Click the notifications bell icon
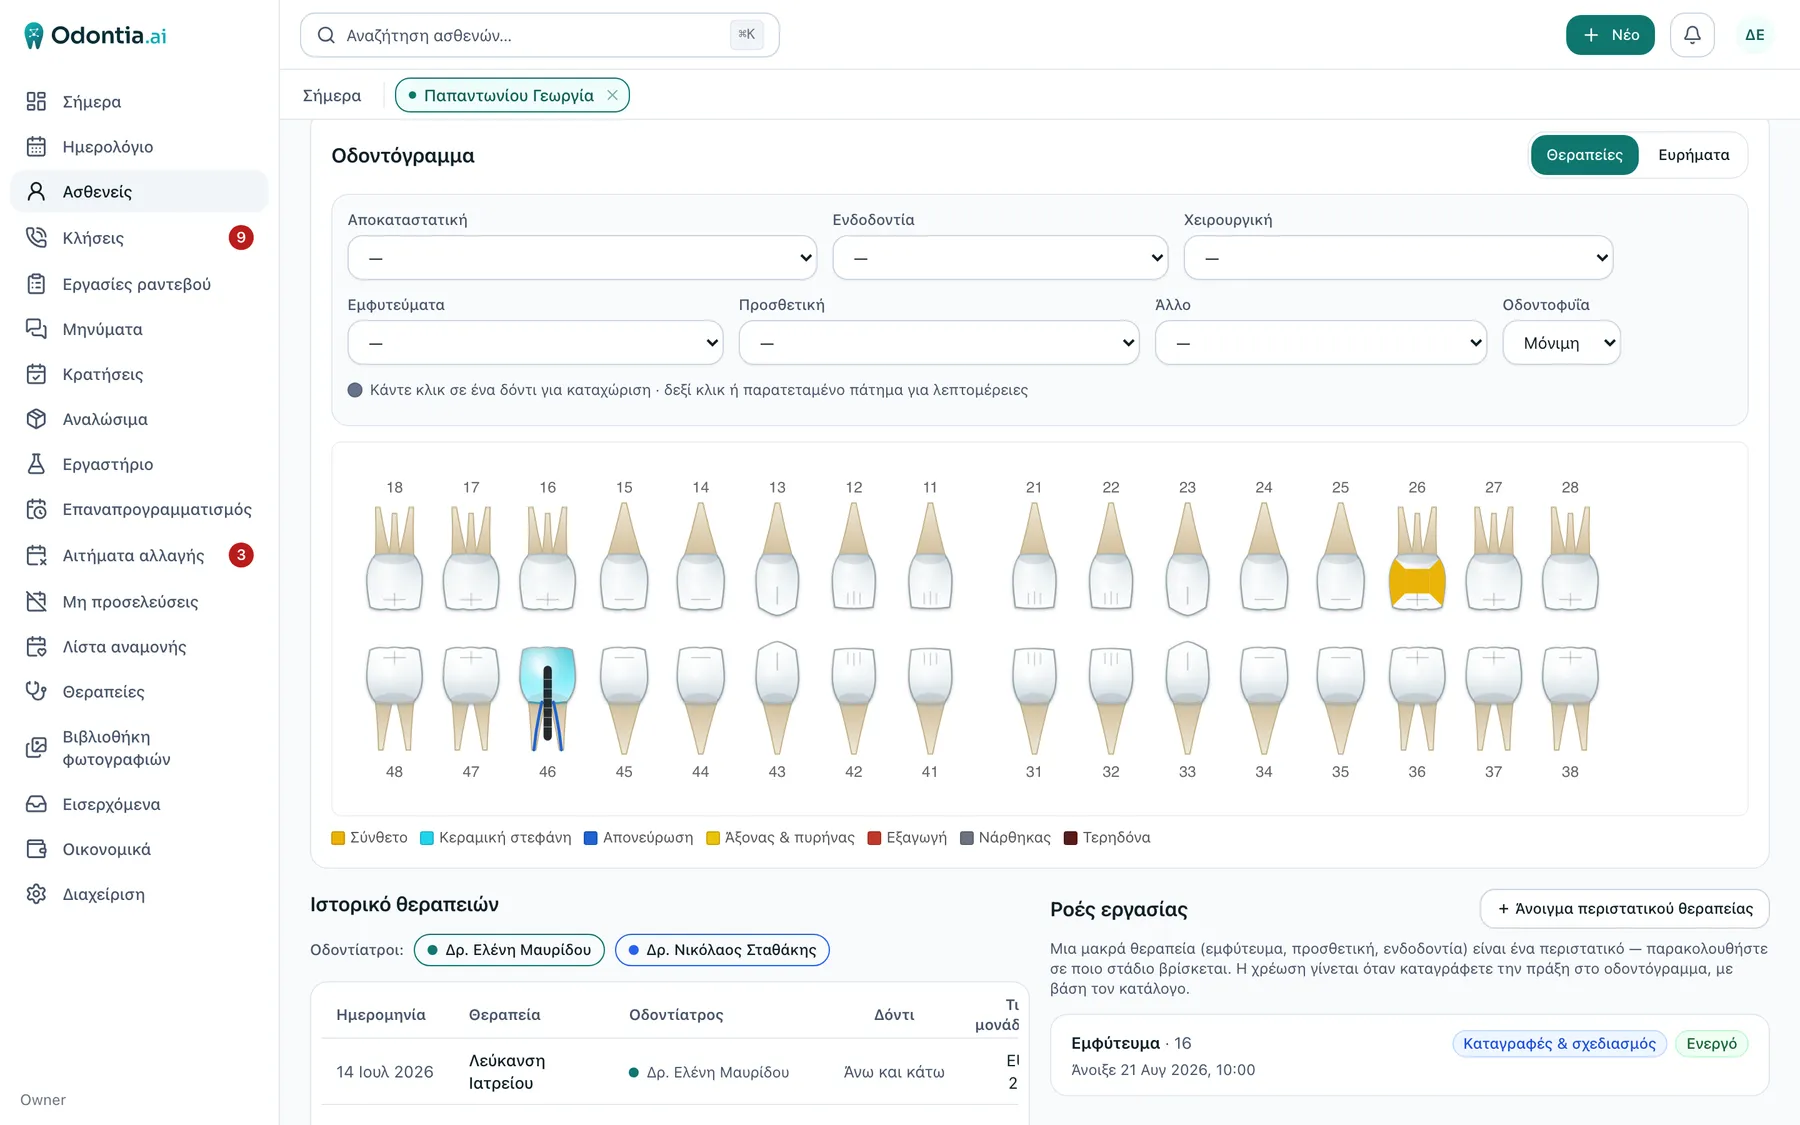This screenshot has width=1800, height=1125. 1692,35
